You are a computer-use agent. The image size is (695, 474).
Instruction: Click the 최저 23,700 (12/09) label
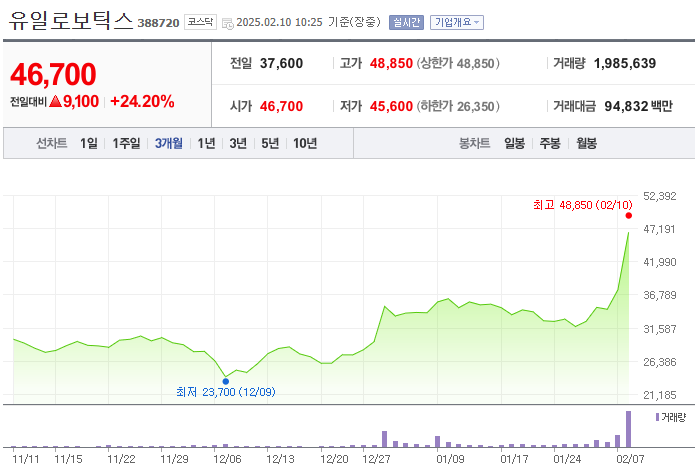click(226, 392)
